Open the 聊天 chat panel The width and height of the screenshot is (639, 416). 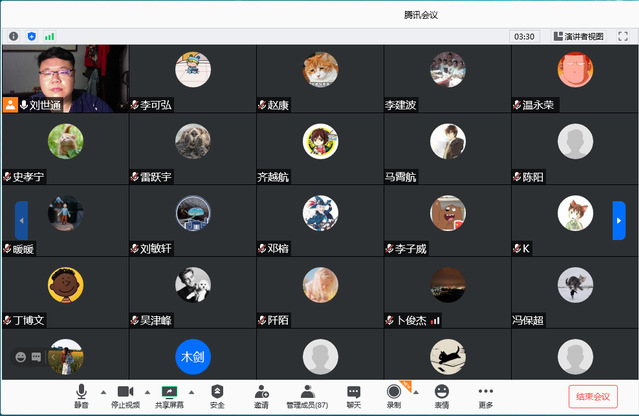pos(353,396)
